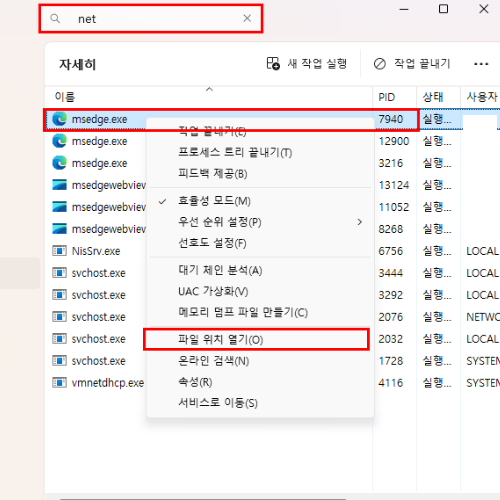Click the webview icon in PID 8268 row
This screenshot has height=500, width=500.
59,229
